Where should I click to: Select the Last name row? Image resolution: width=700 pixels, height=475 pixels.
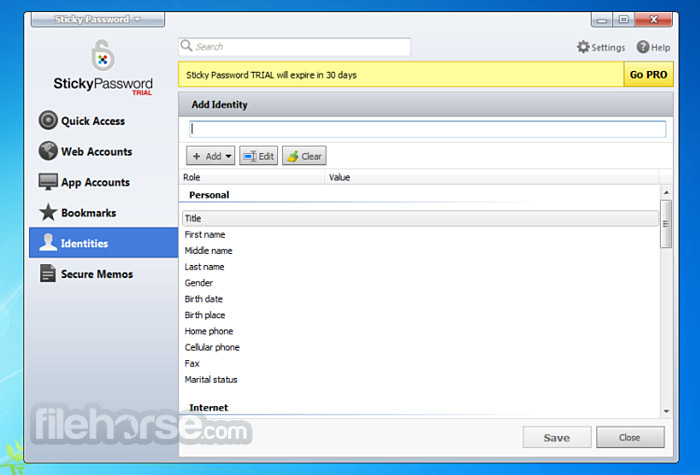pos(420,267)
